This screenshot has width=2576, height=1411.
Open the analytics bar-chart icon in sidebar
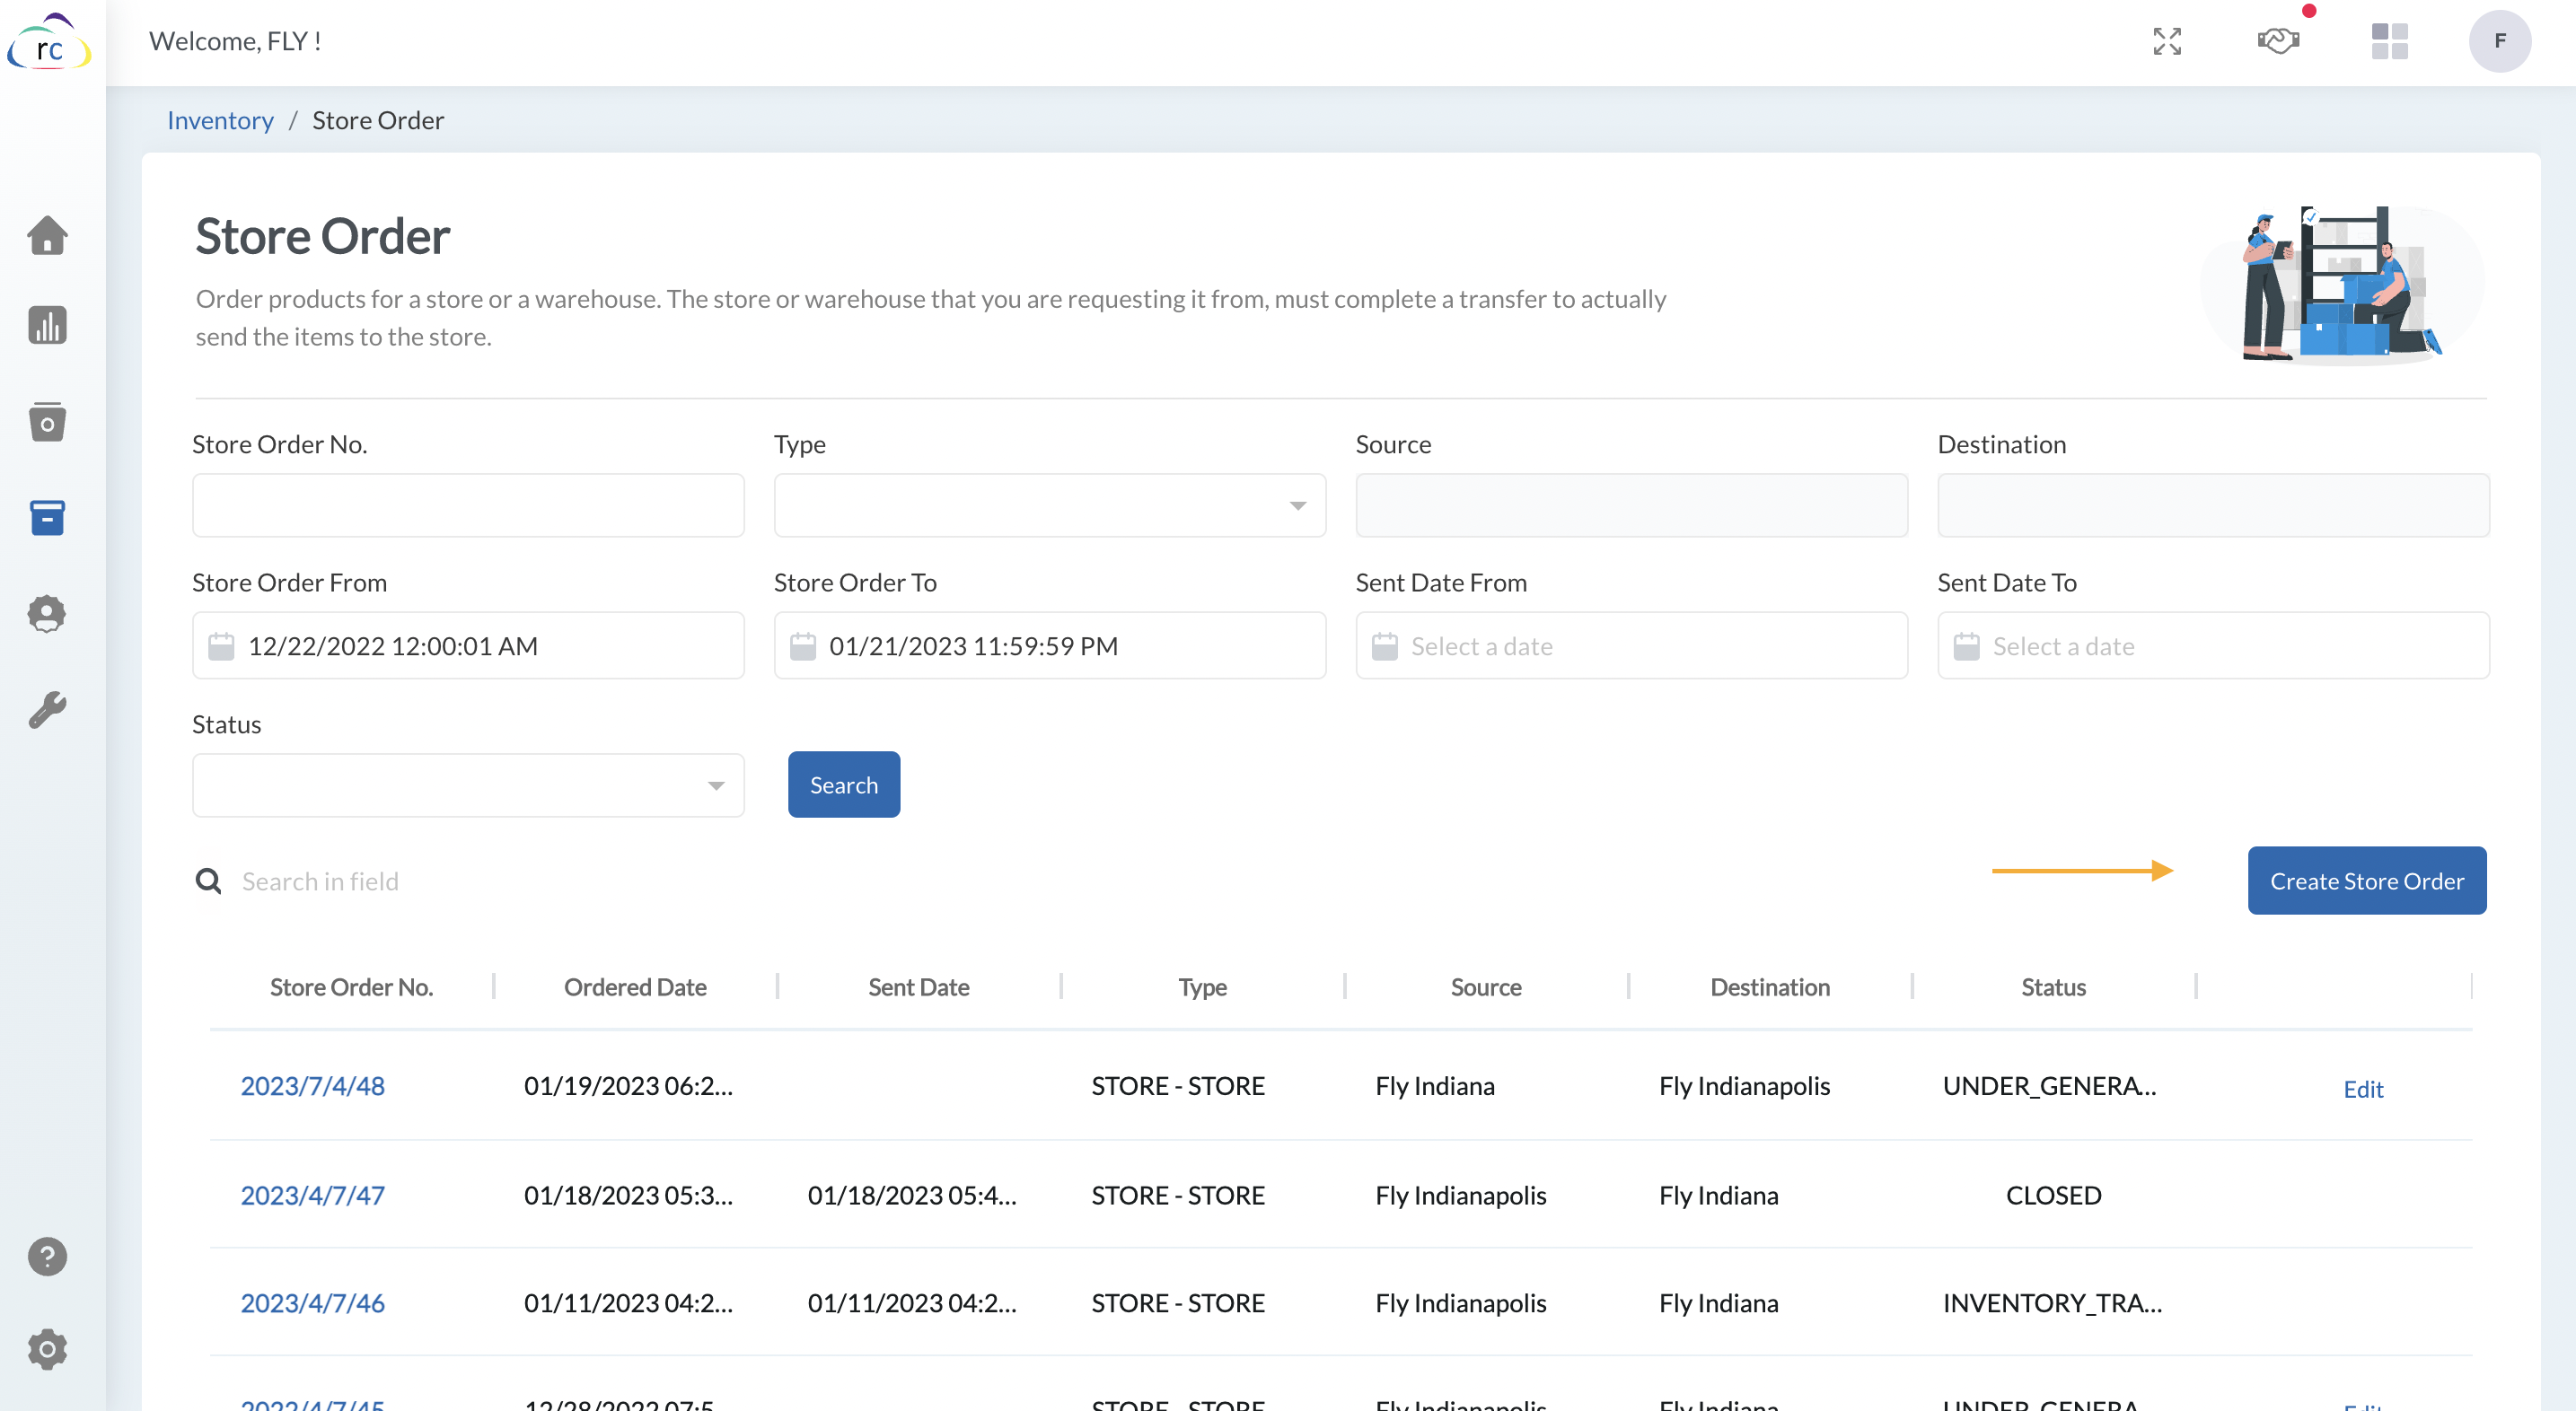(46, 325)
